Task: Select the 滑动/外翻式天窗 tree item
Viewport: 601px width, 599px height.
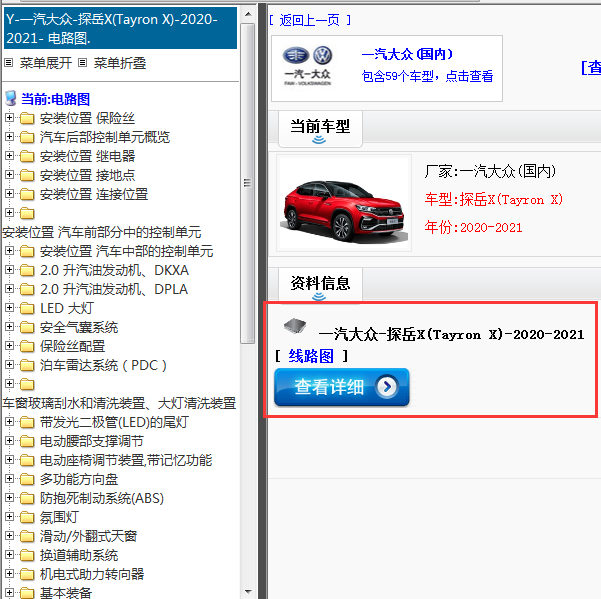Action: click(x=88, y=536)
